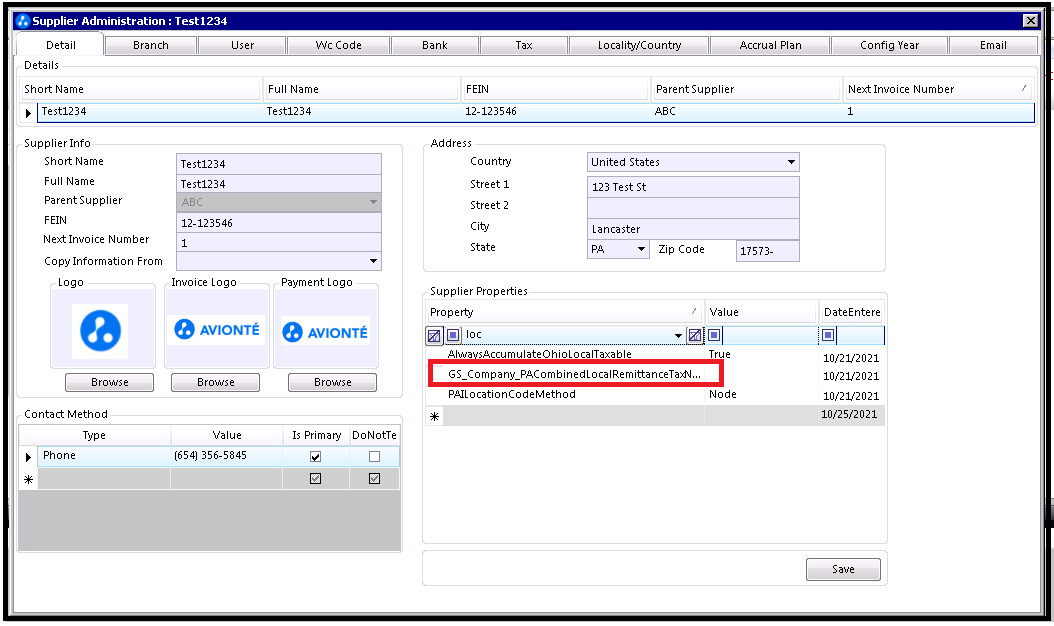Click the AlwaysAccumulateOhioLocalTaxable property
This screenshot has width=1054, height=626.
[540, 354]
